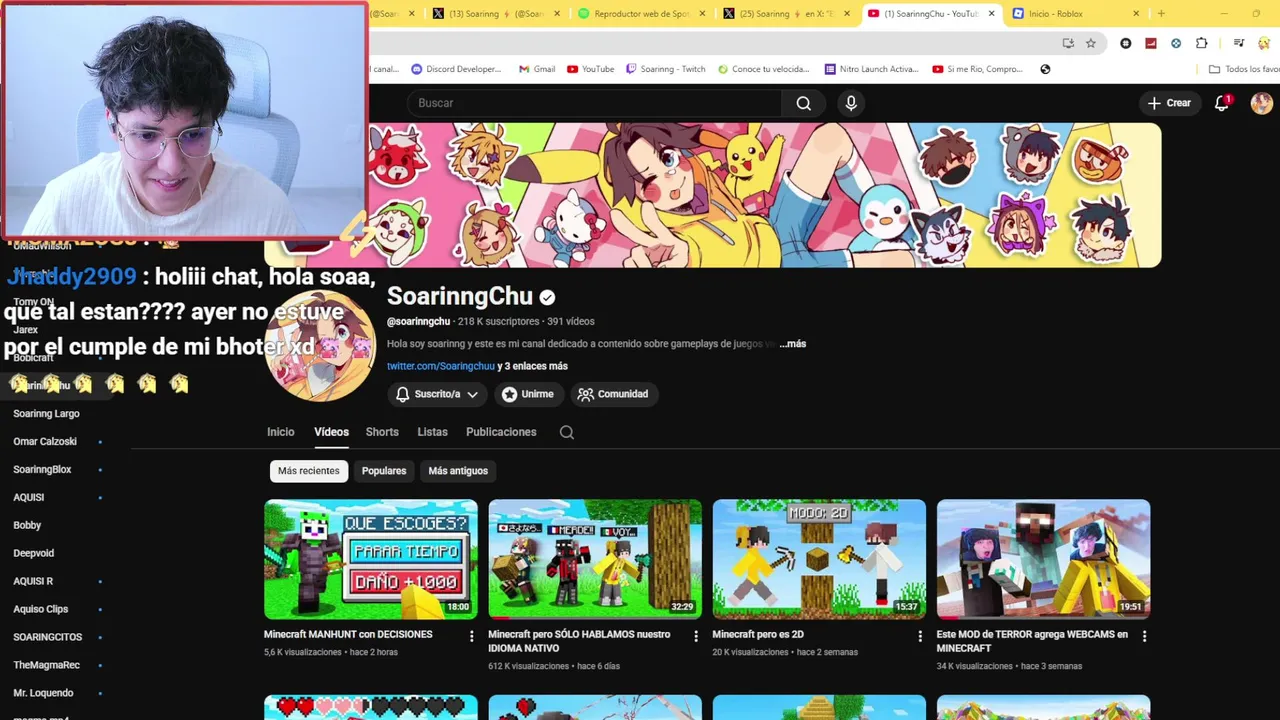
Task: Click the globe bookmark icon
Action: 1045,69
